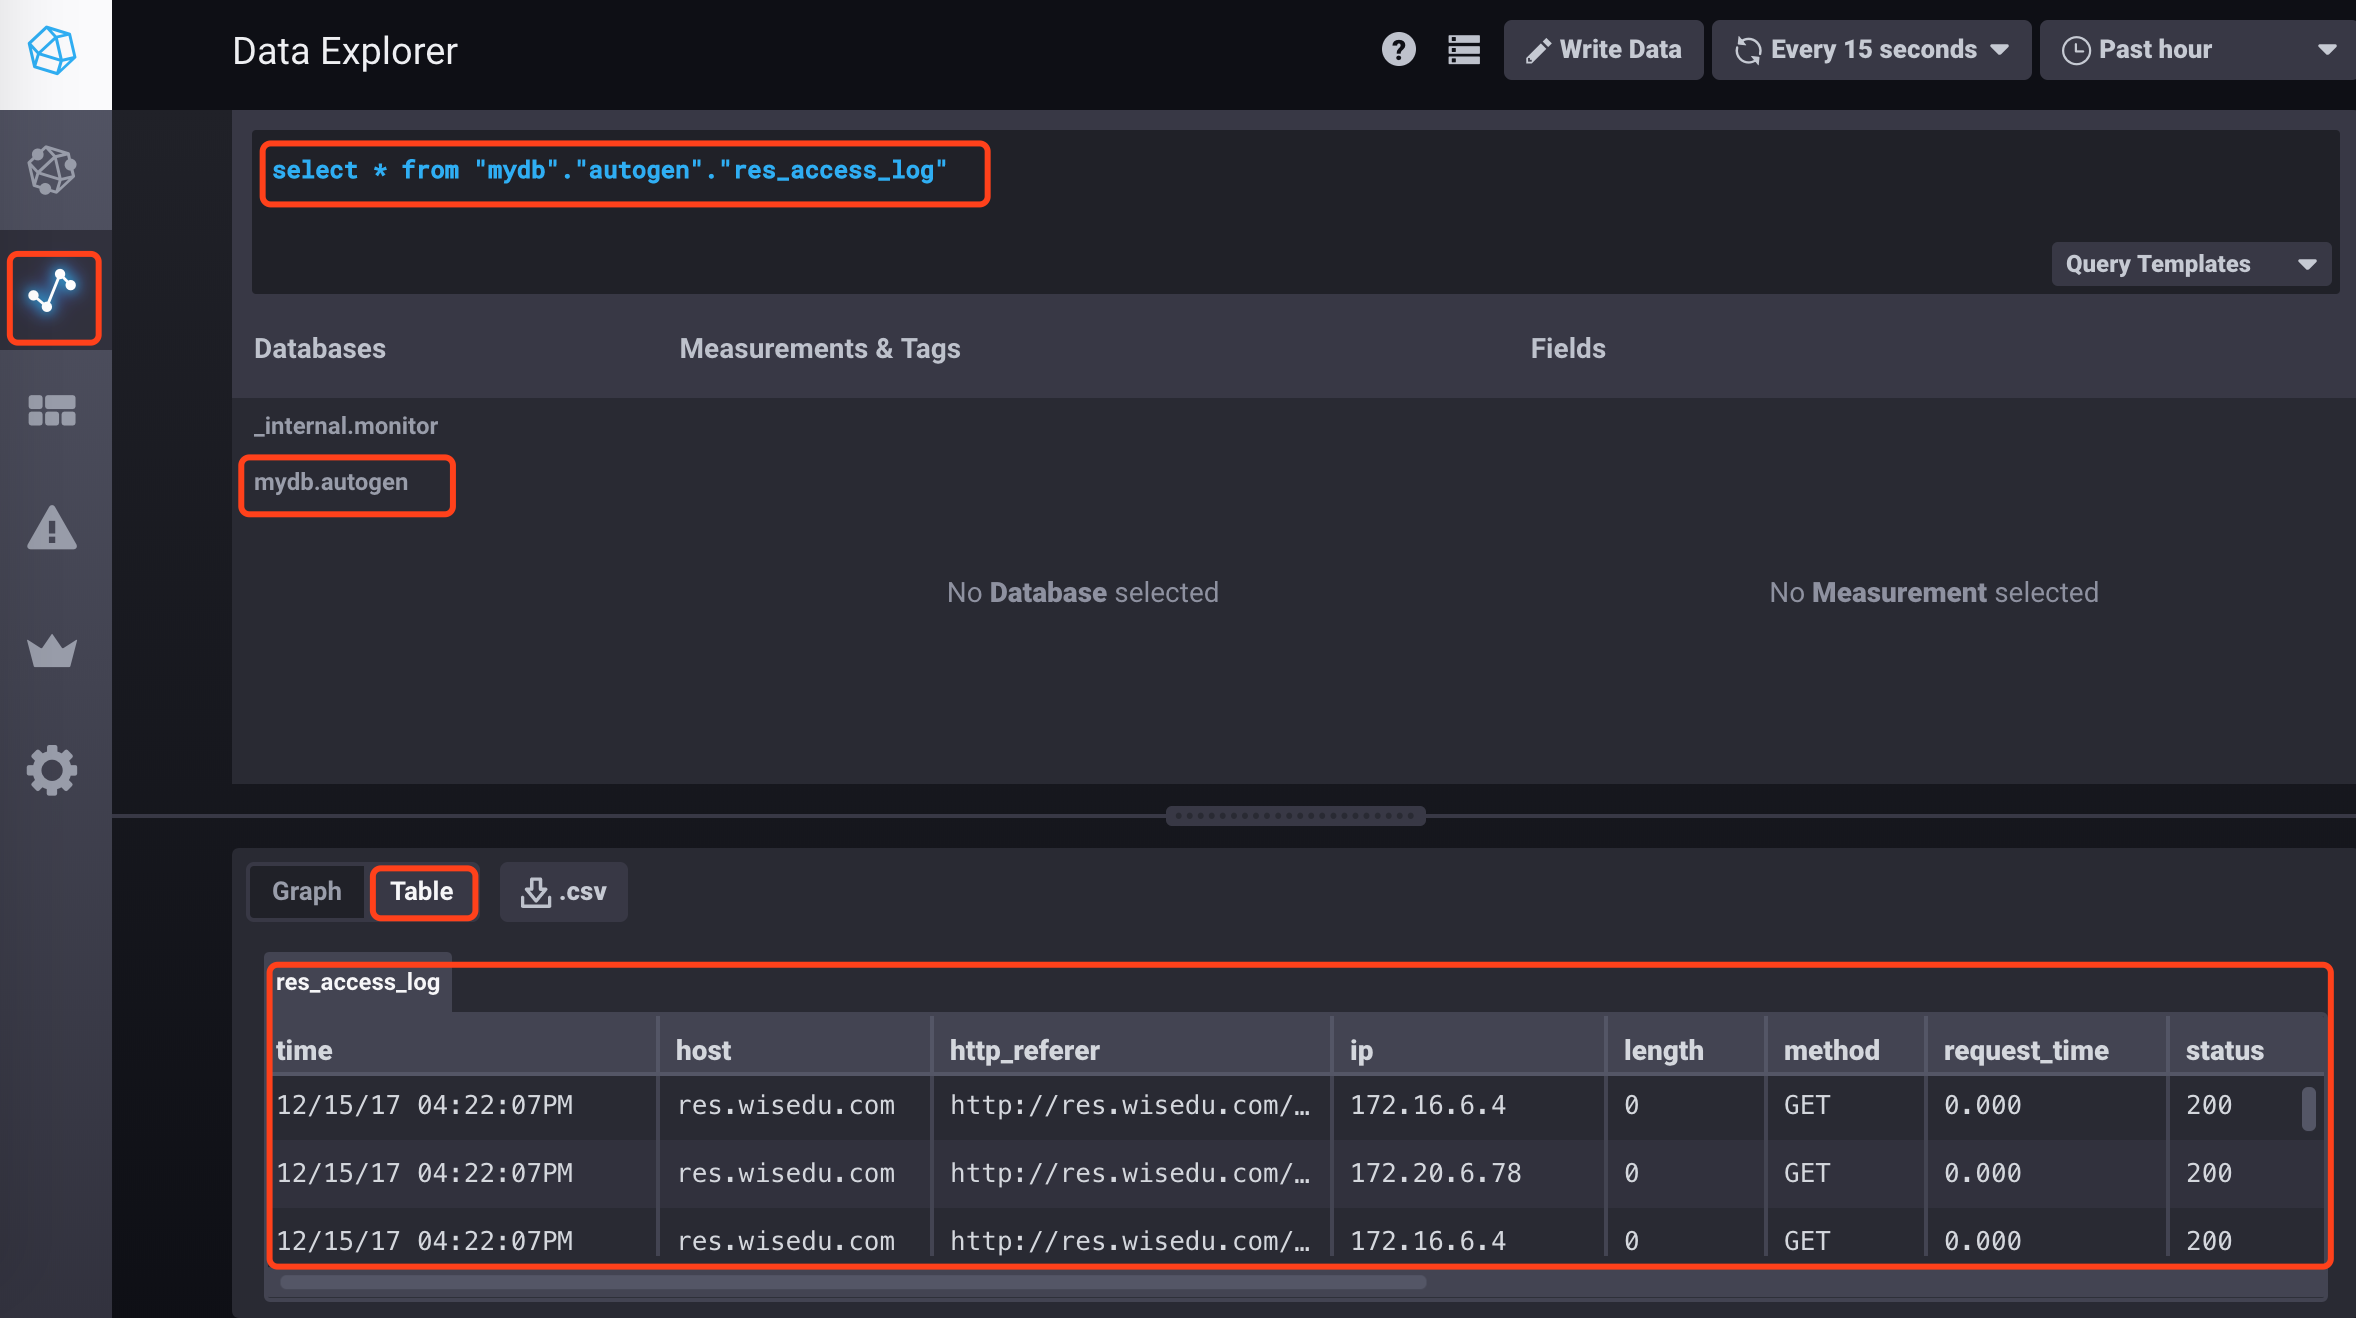The width and height of the screenshot is (2356, 1318).
Task: Open the Past hour time range dropdown
Action: pyautogui.click(x=2198, y=50)
